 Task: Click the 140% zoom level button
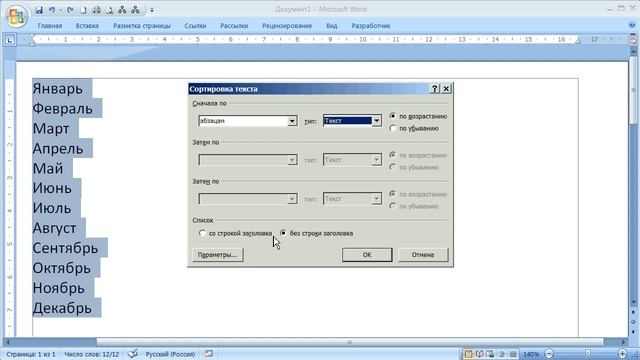click(531, 354)
